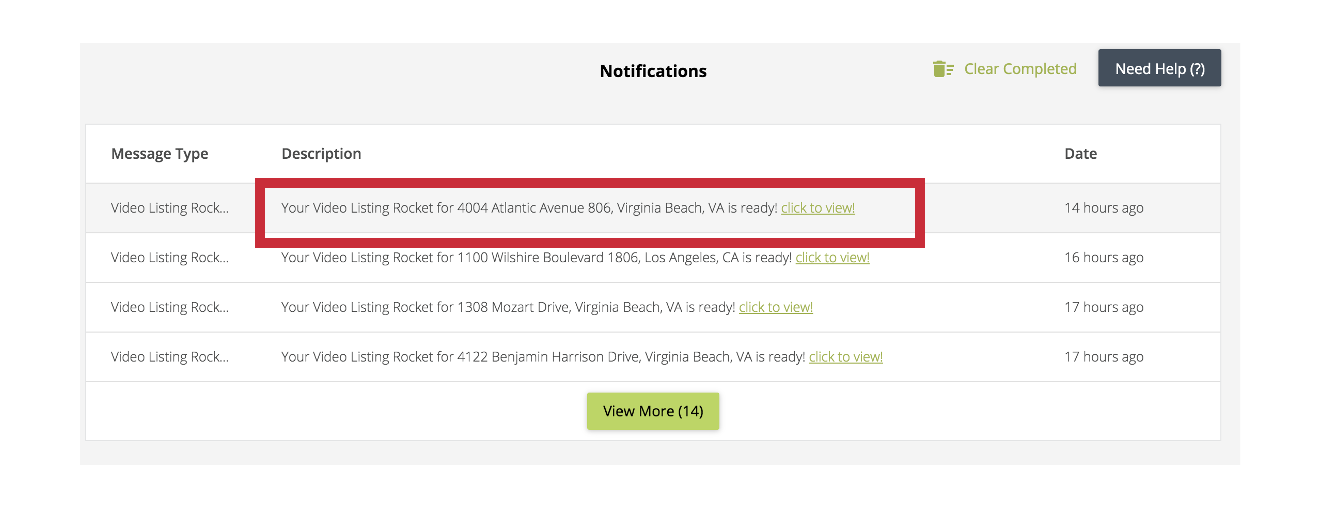
Task: Click the Description column header
Action: pyautogui.click(x=321, y=154)
